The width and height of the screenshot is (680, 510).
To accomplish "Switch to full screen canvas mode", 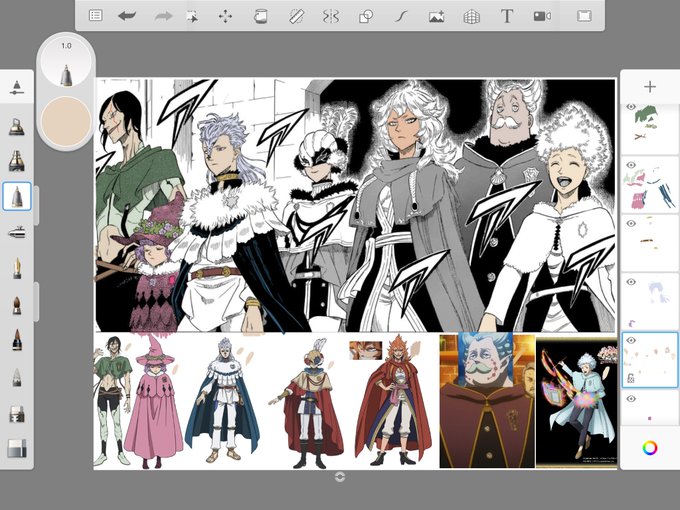I will point(584,16).
